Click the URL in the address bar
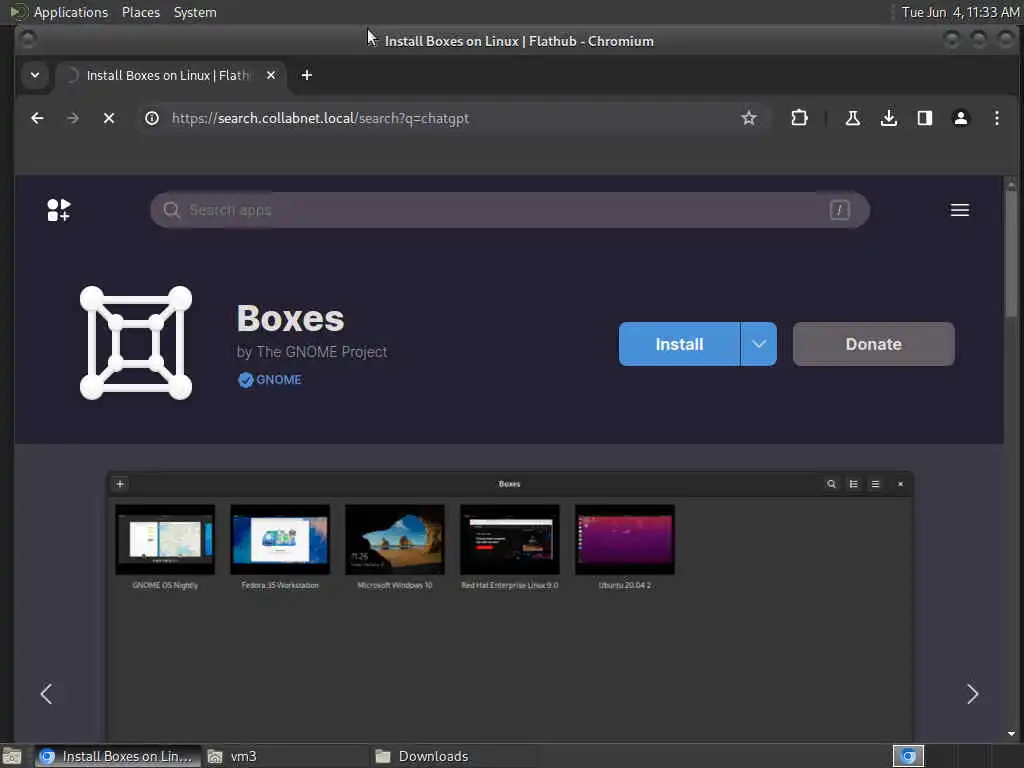1024x768 pixels. click(320, 118)
